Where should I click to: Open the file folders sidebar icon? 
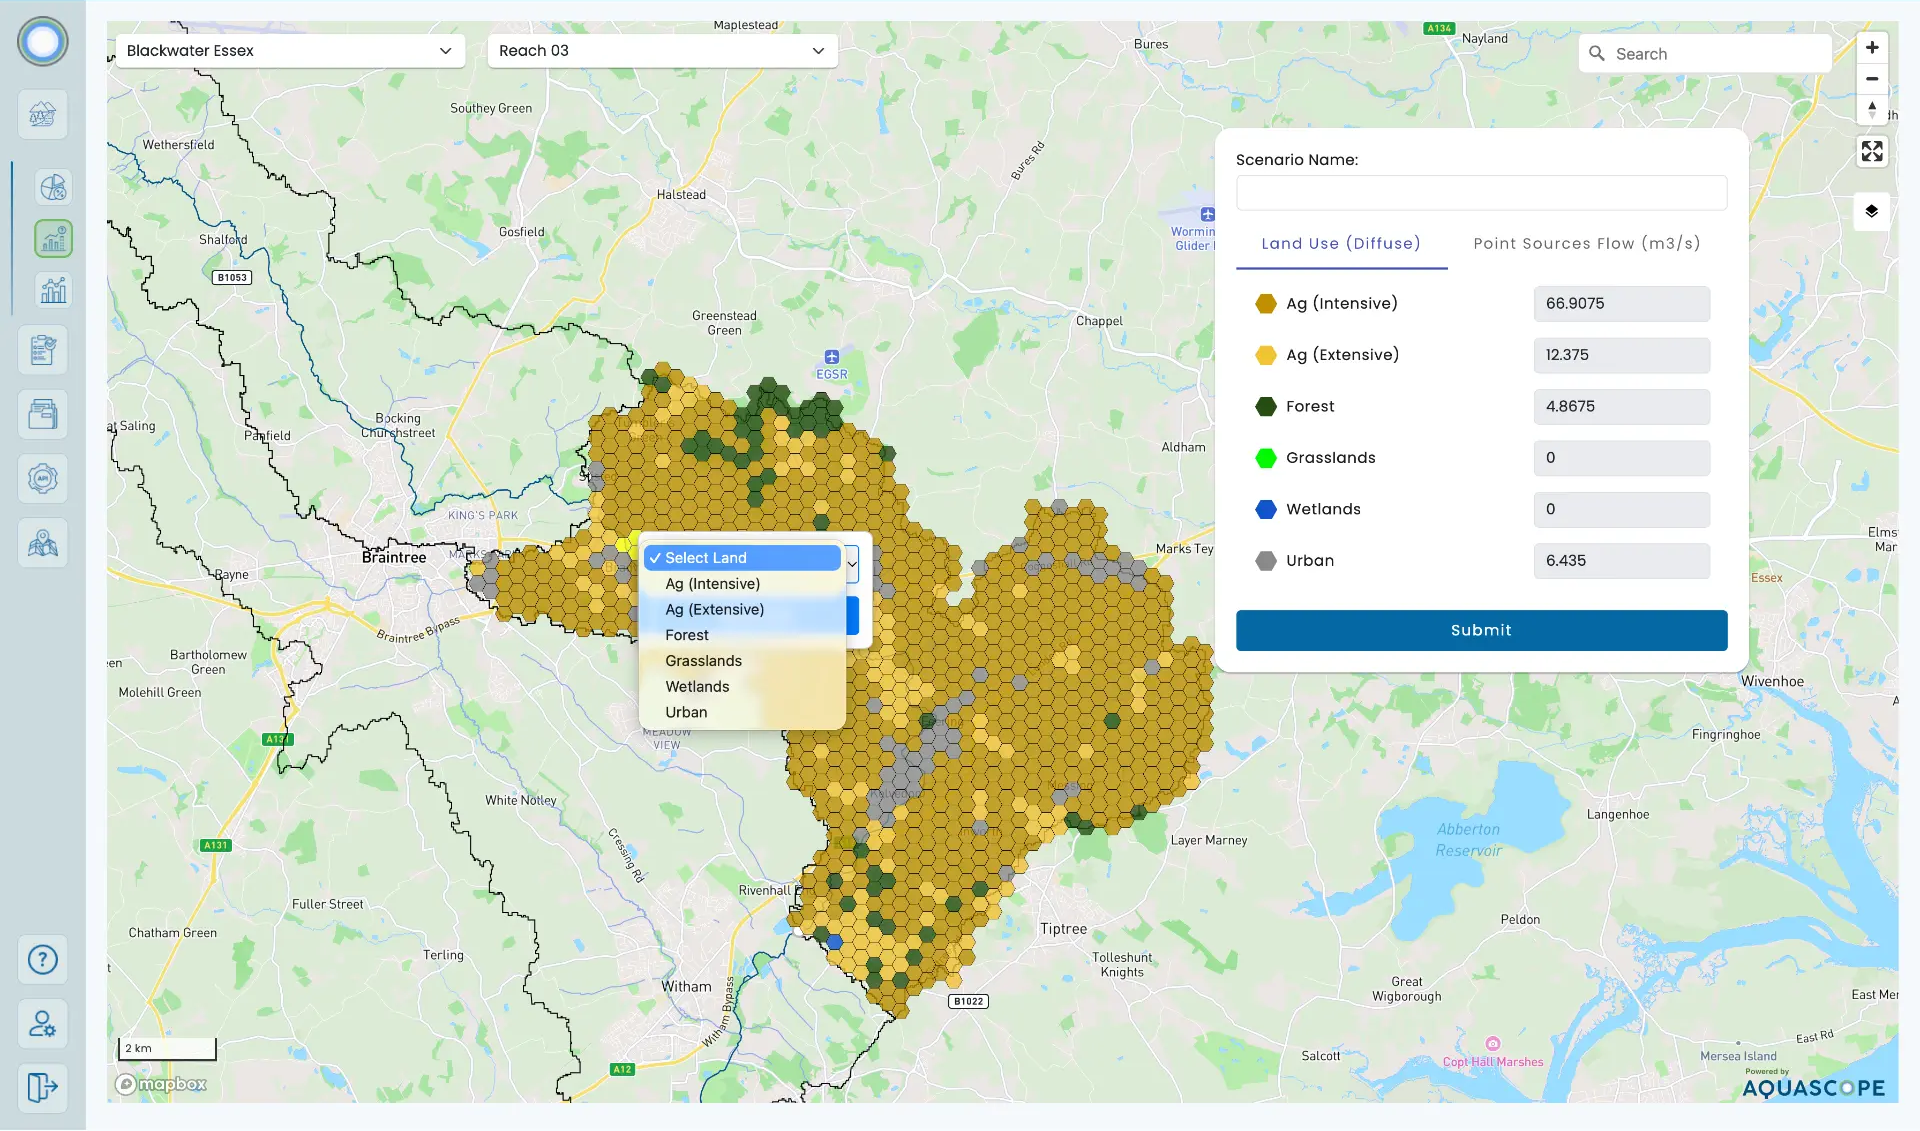(x=43, y=414)
